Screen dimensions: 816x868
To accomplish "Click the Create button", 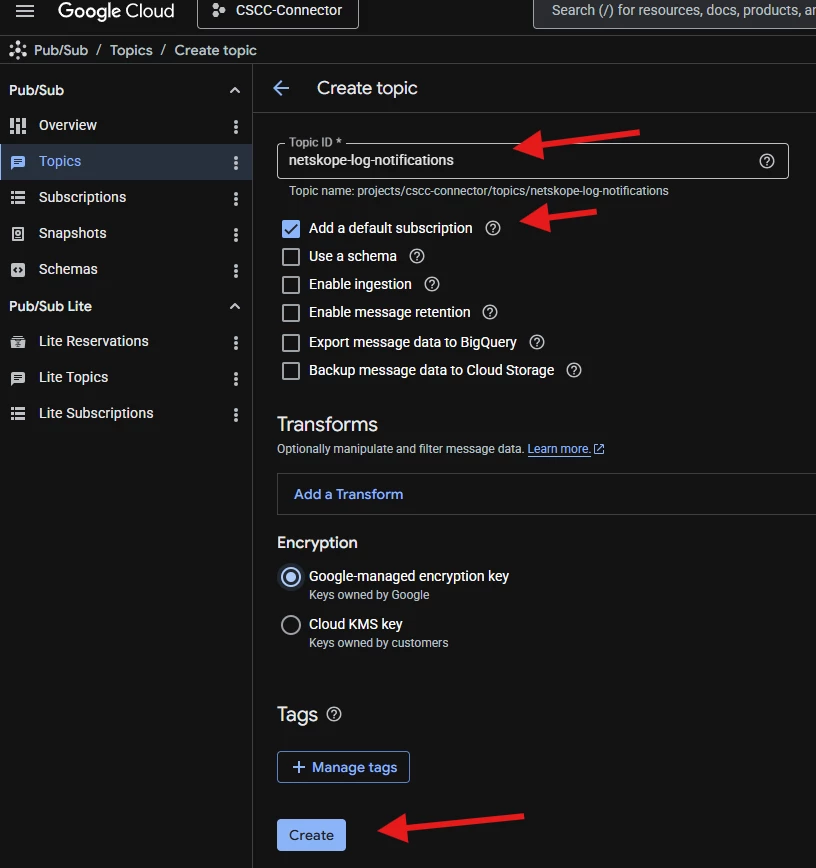I will point(311,835).
